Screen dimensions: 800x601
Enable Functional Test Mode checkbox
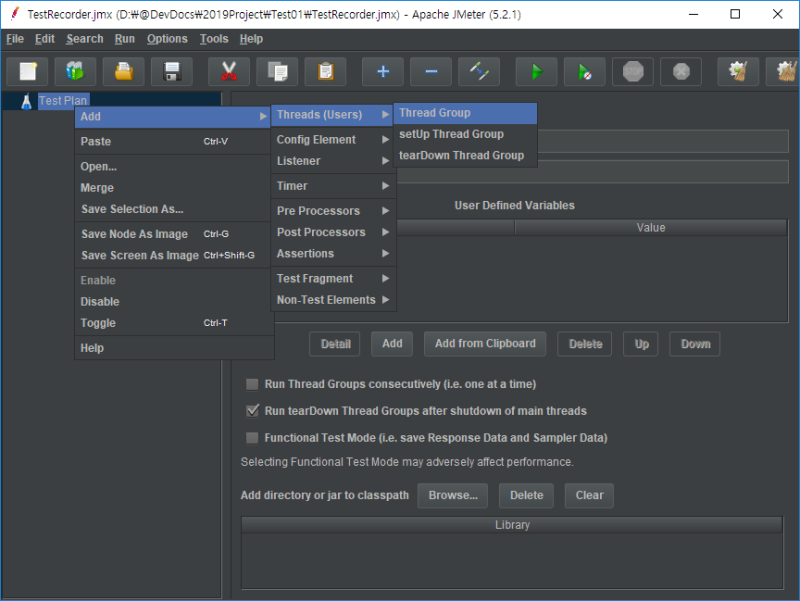point(252,438)
